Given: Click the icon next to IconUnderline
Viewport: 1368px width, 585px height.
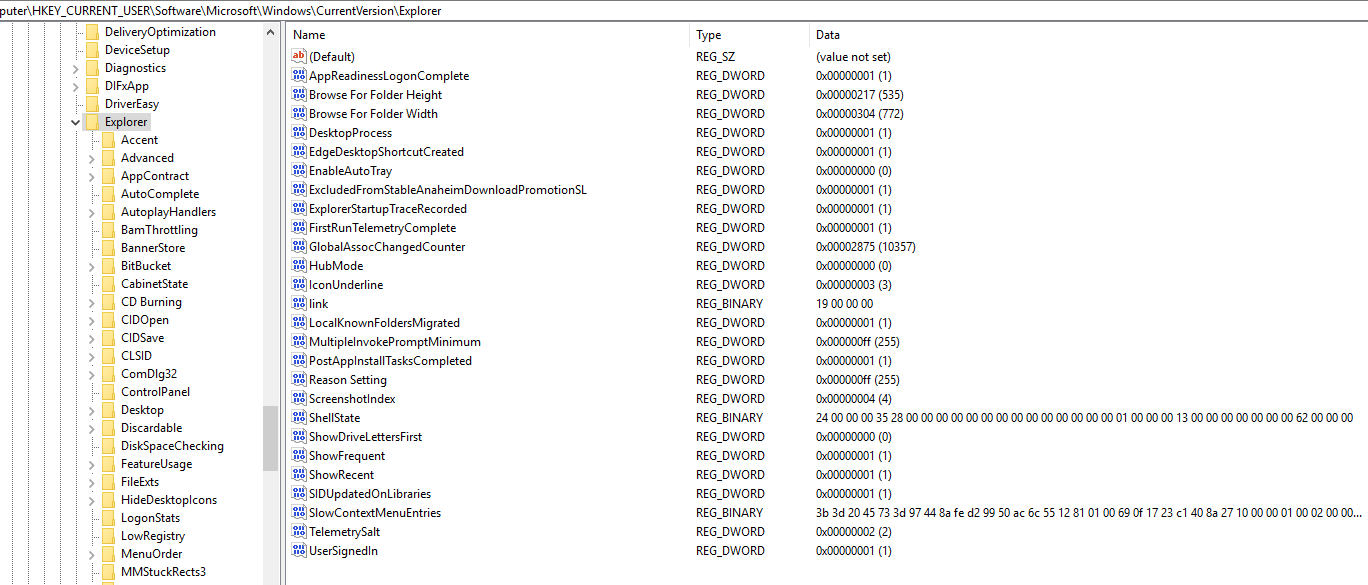Looking at the screenshot, I should 299,285.
